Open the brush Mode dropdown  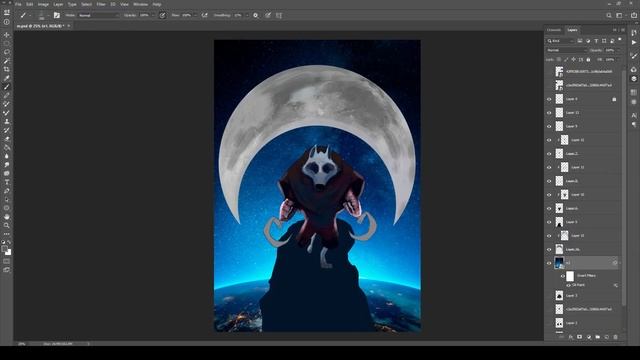pos(99,16)
